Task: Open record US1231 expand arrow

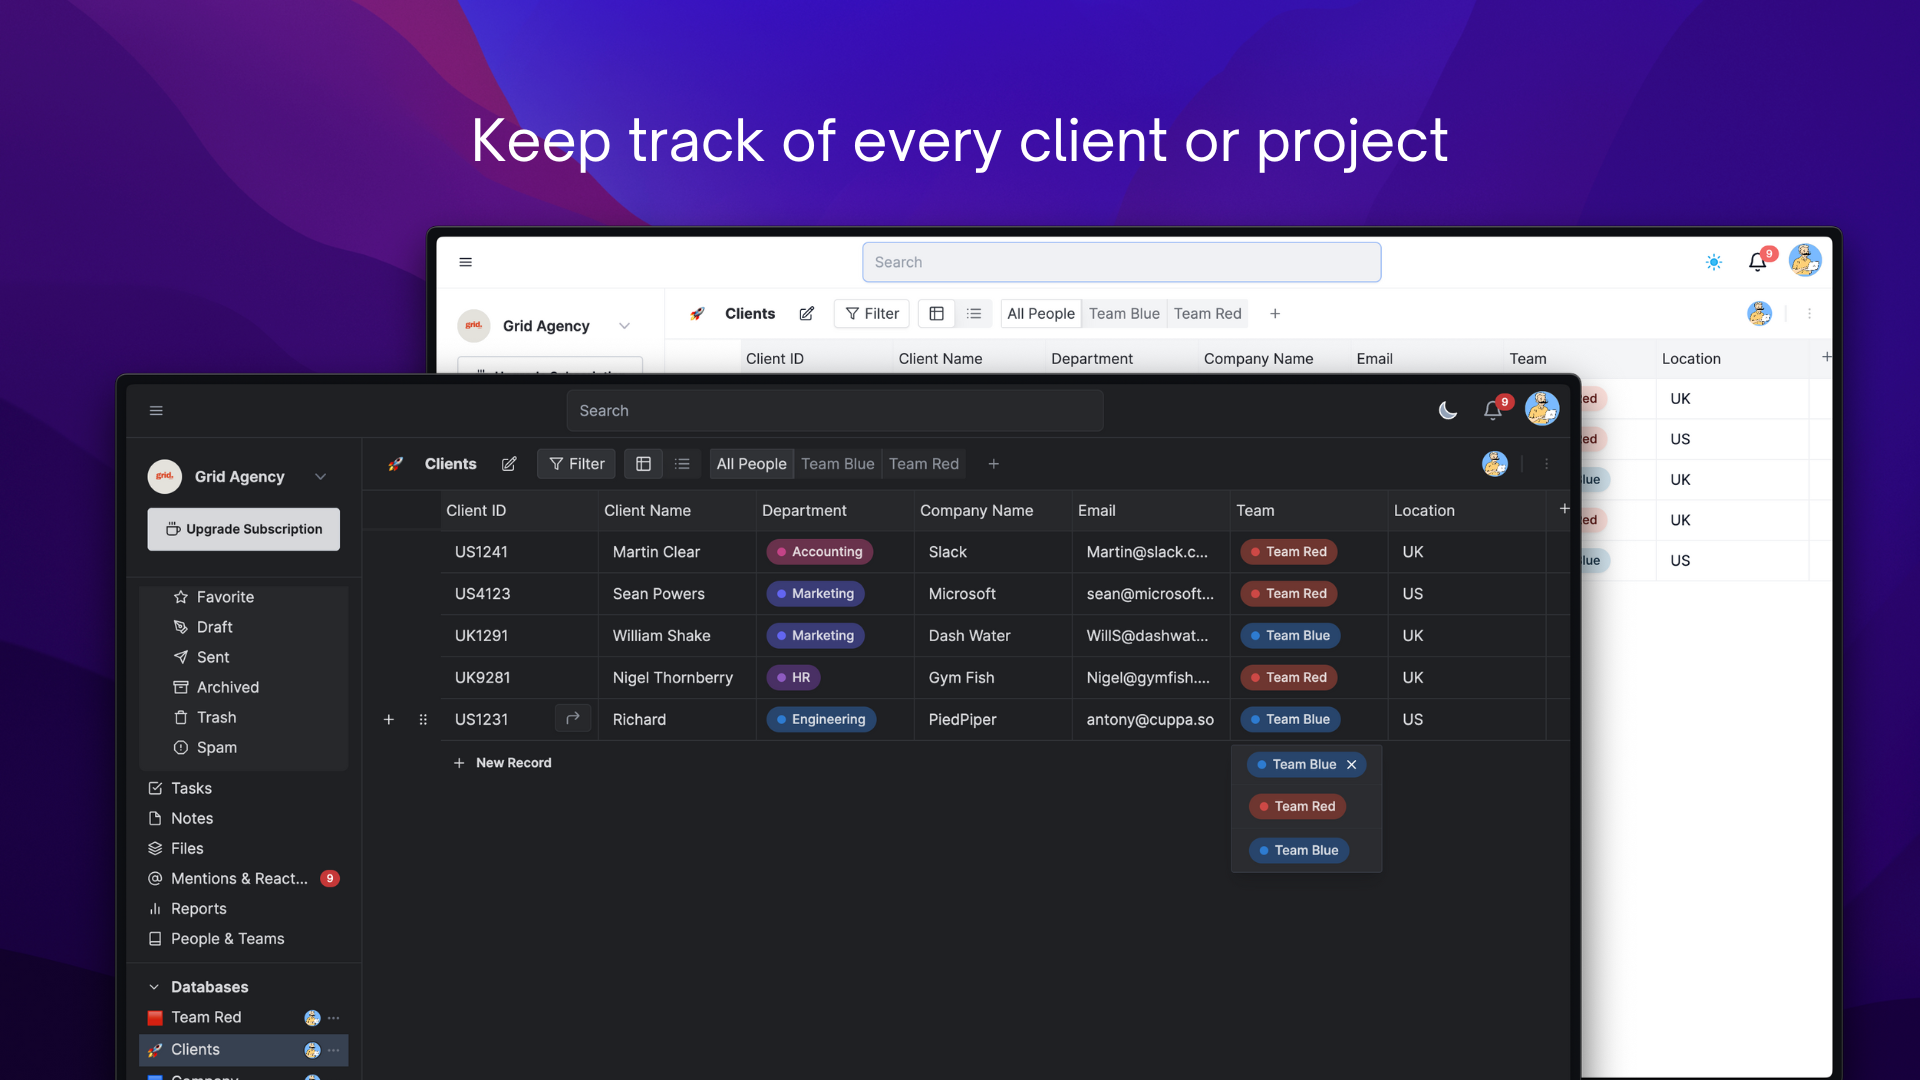Action: point(573,718)
